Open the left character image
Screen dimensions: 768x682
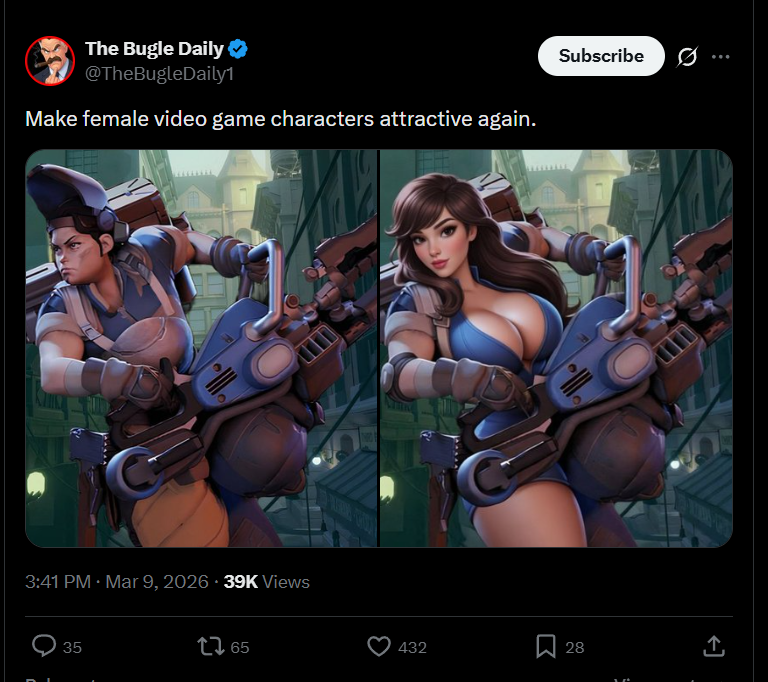[201, 348]
